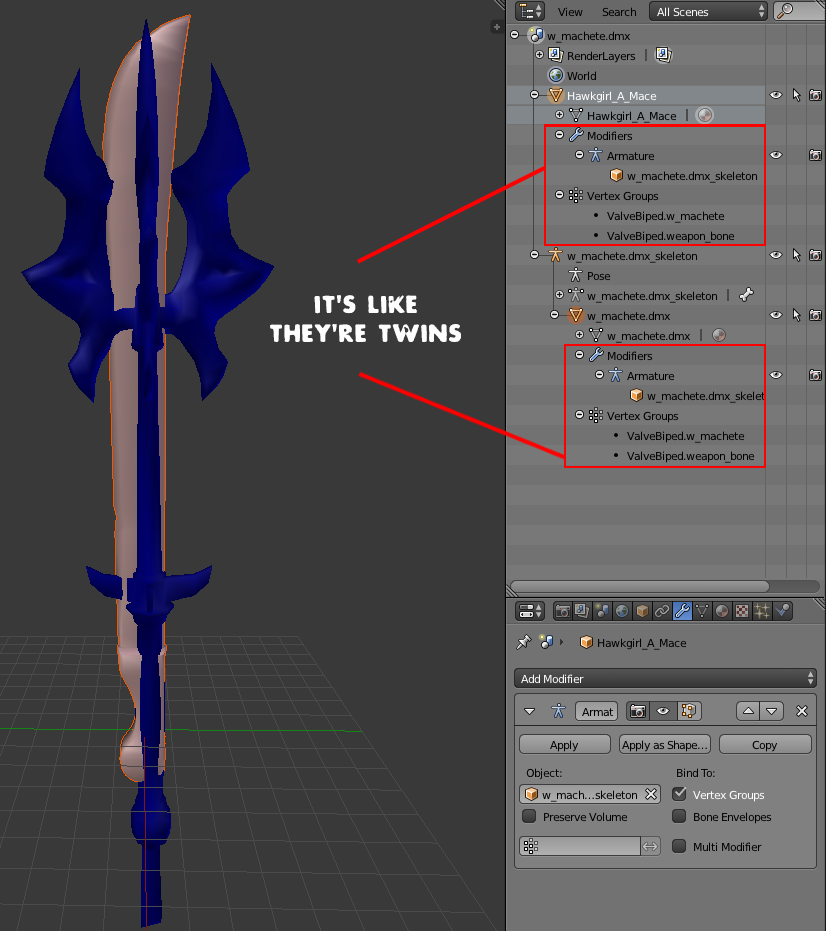Collapse the Hawkgirl_A_Mace object node
This screenshot has height=931, width=826.
[x=534, y=95]
